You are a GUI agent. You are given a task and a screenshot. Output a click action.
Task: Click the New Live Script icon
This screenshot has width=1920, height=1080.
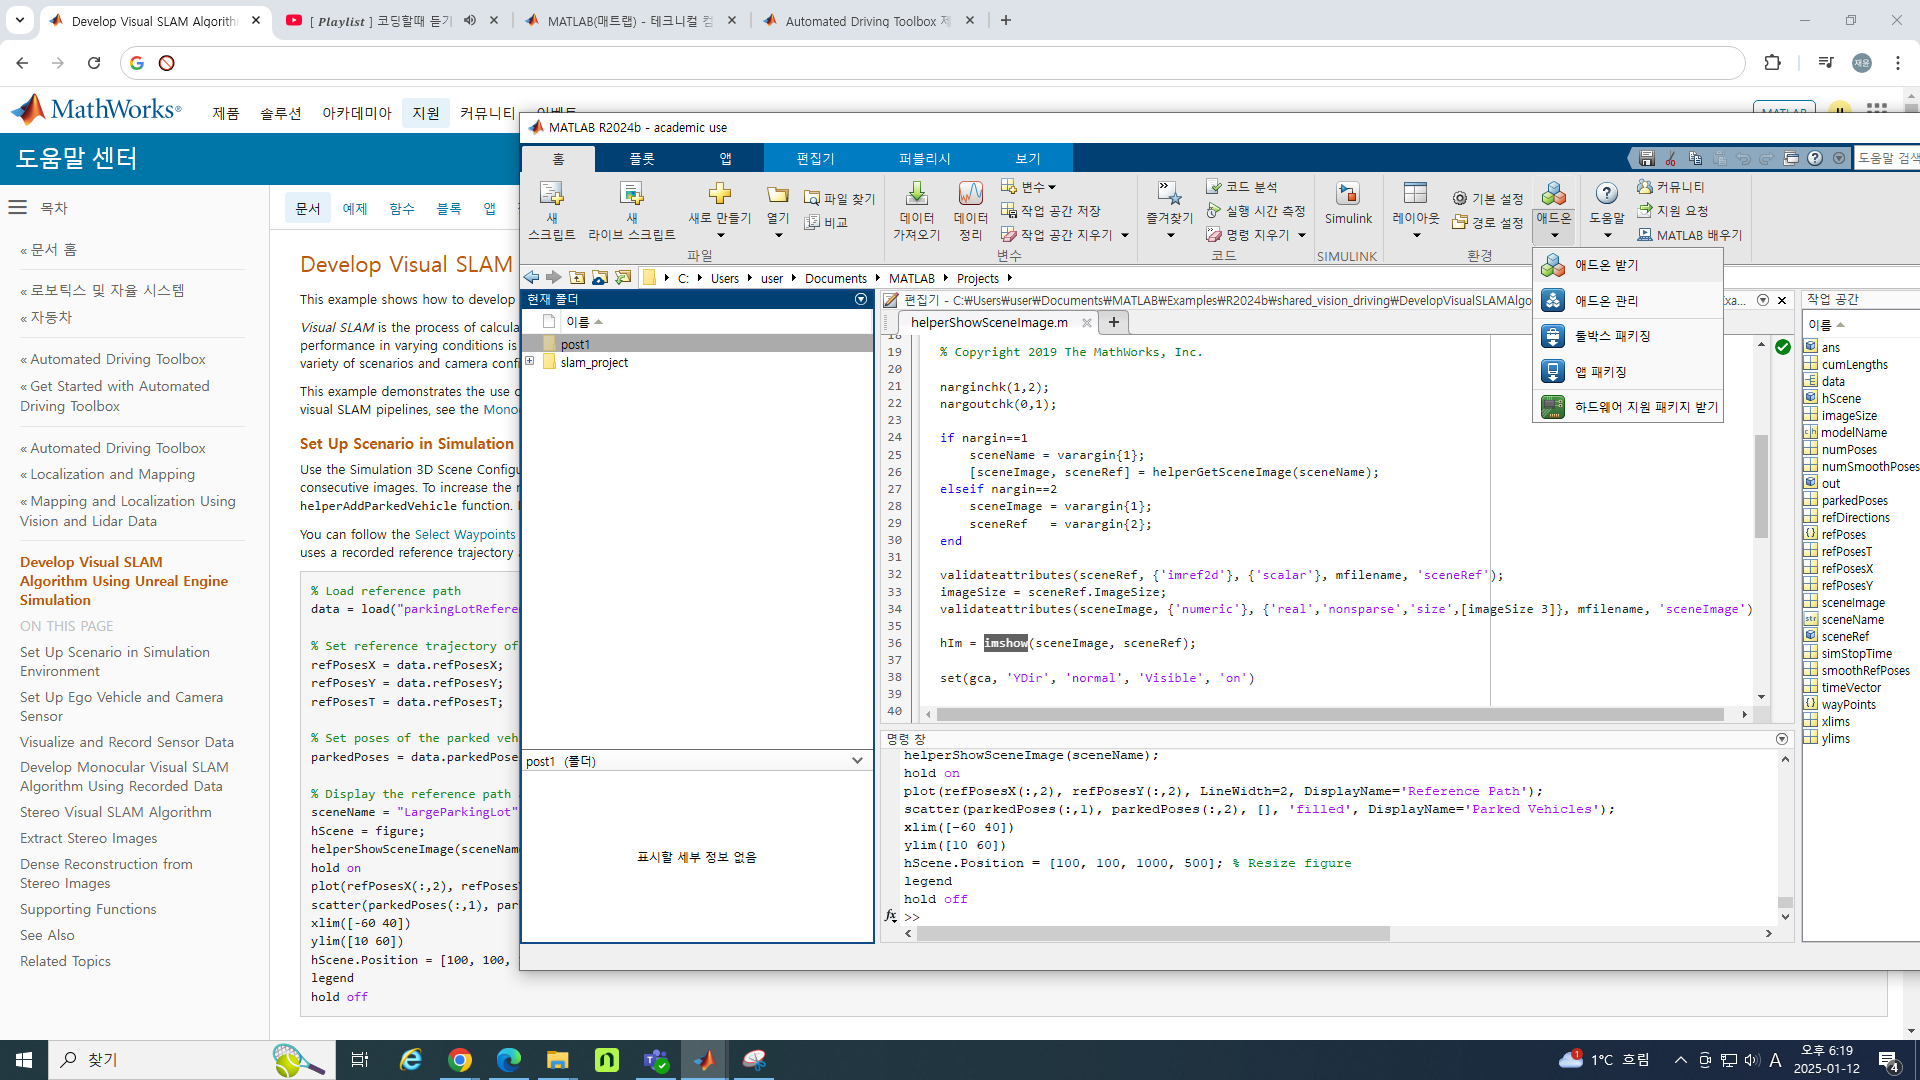coord(631,193)
